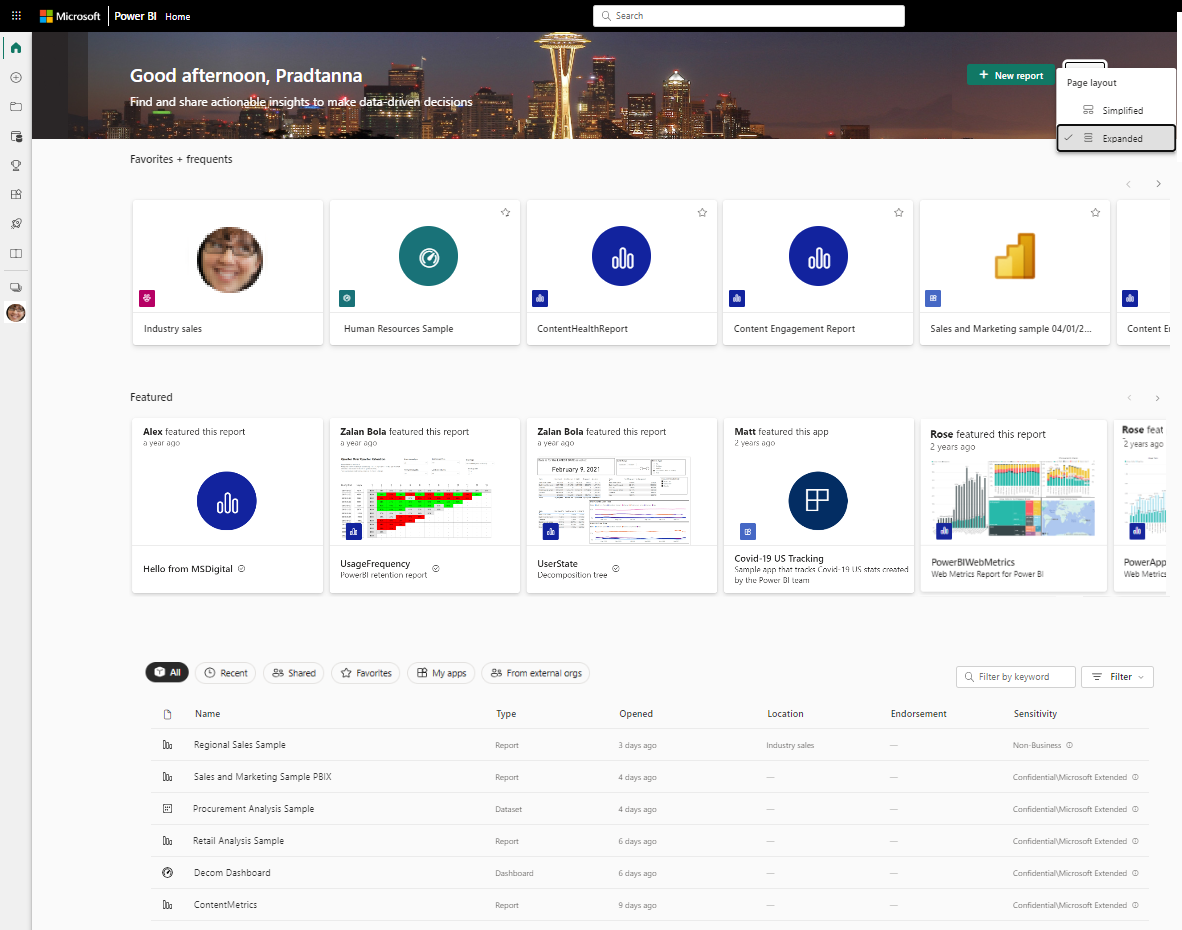
Task: Click the file icon in the table header
Action: (x=167, y=714)
